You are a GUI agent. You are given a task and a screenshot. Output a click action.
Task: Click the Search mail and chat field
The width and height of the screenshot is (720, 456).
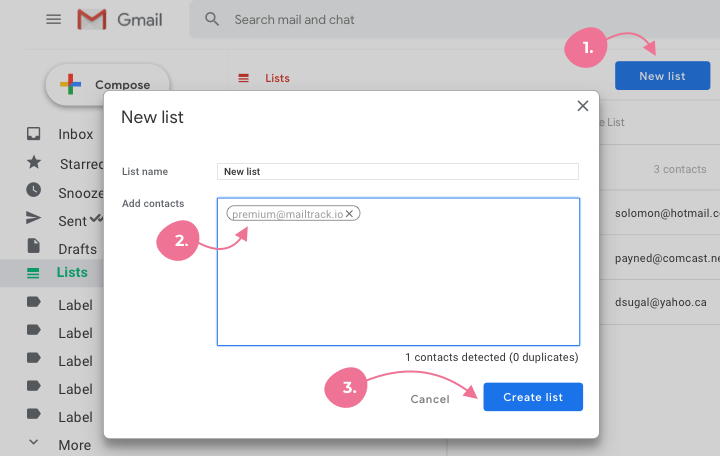[x=400, y=20]
